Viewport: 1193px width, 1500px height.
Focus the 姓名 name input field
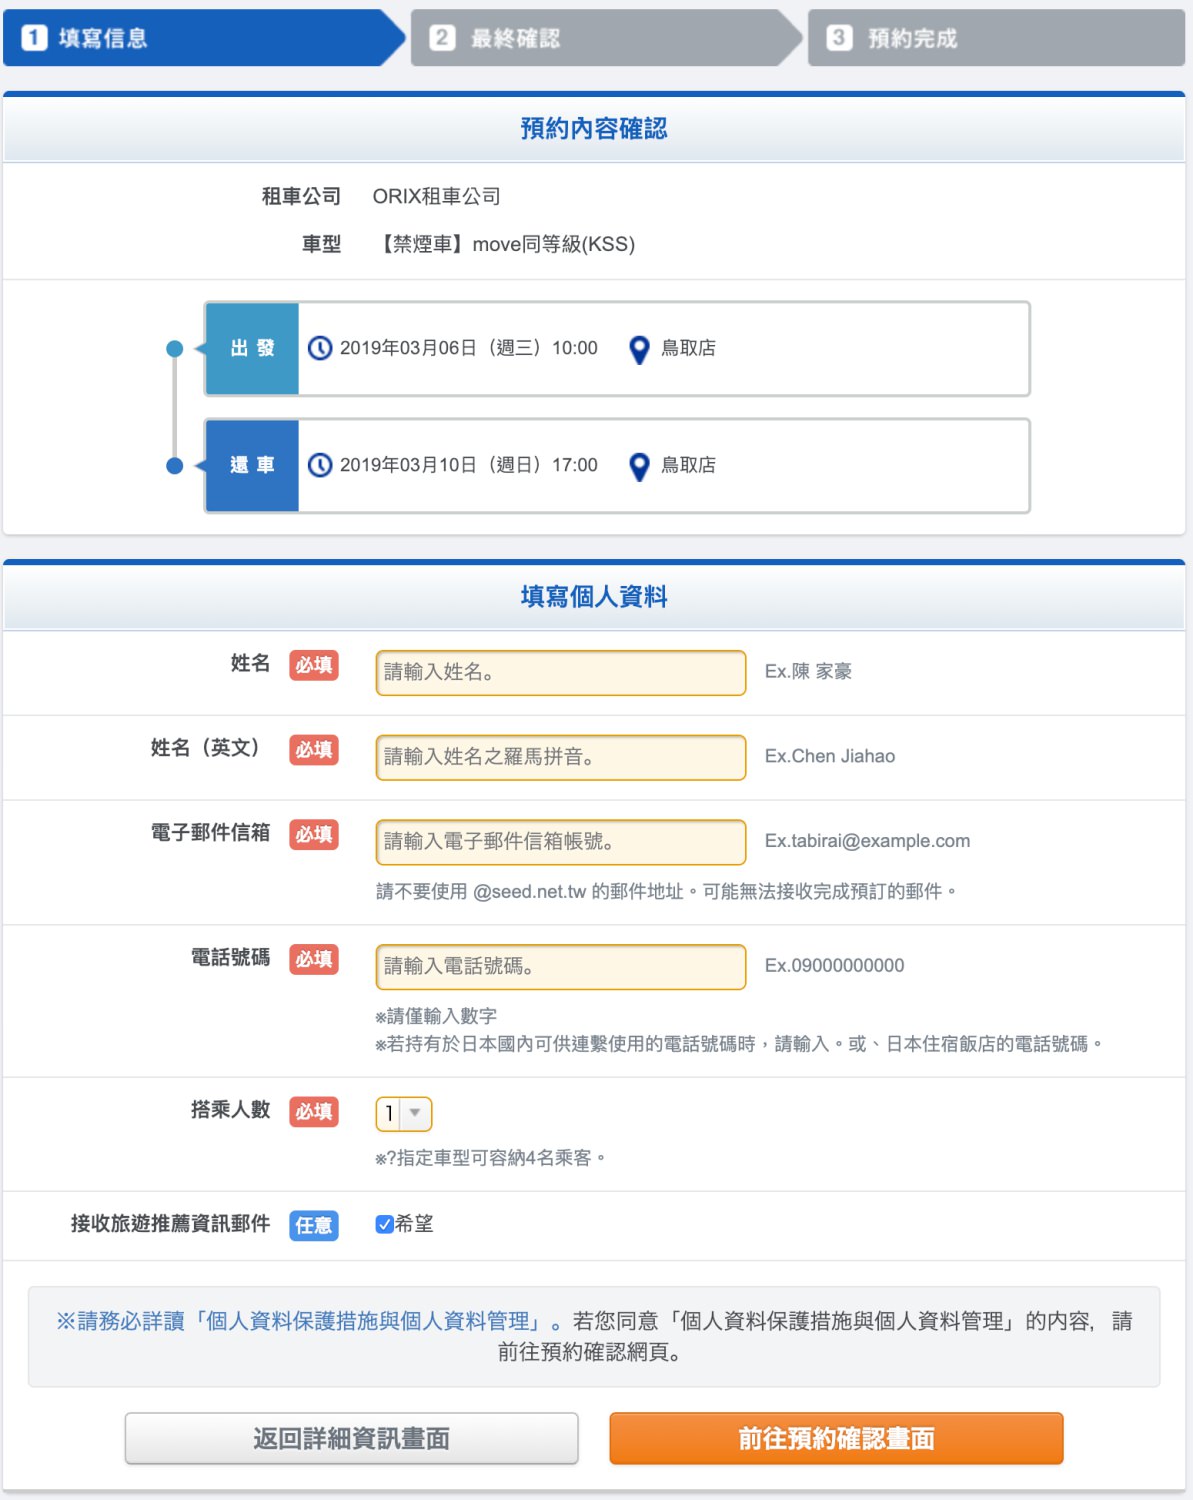tap(560, 672)
